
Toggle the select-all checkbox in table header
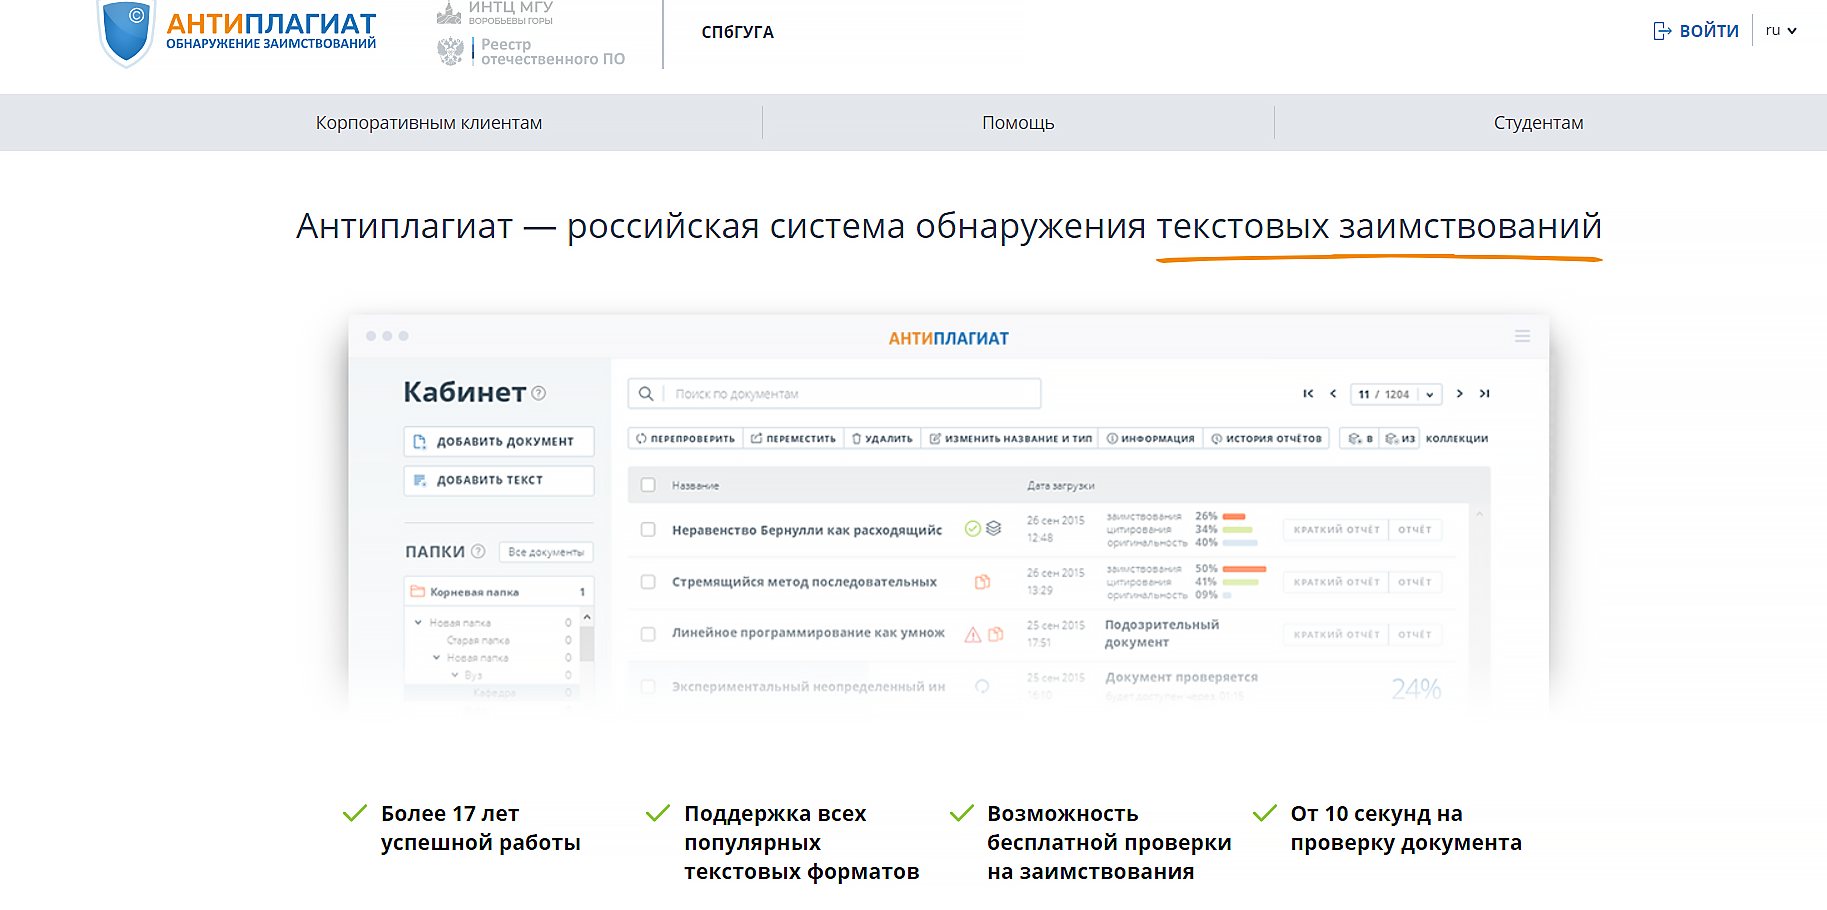coord(648,485)
